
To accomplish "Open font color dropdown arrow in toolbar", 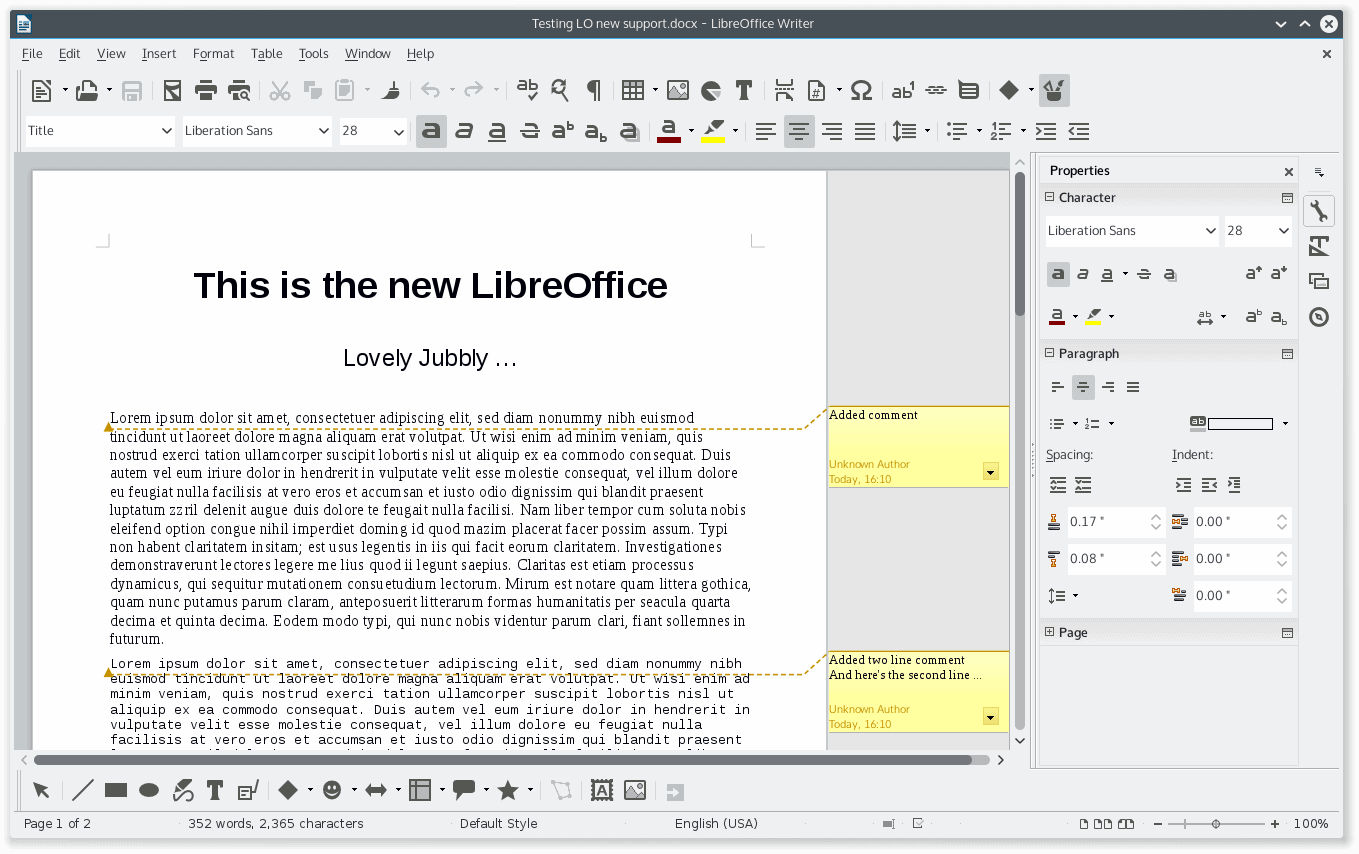I will (691, 131).
